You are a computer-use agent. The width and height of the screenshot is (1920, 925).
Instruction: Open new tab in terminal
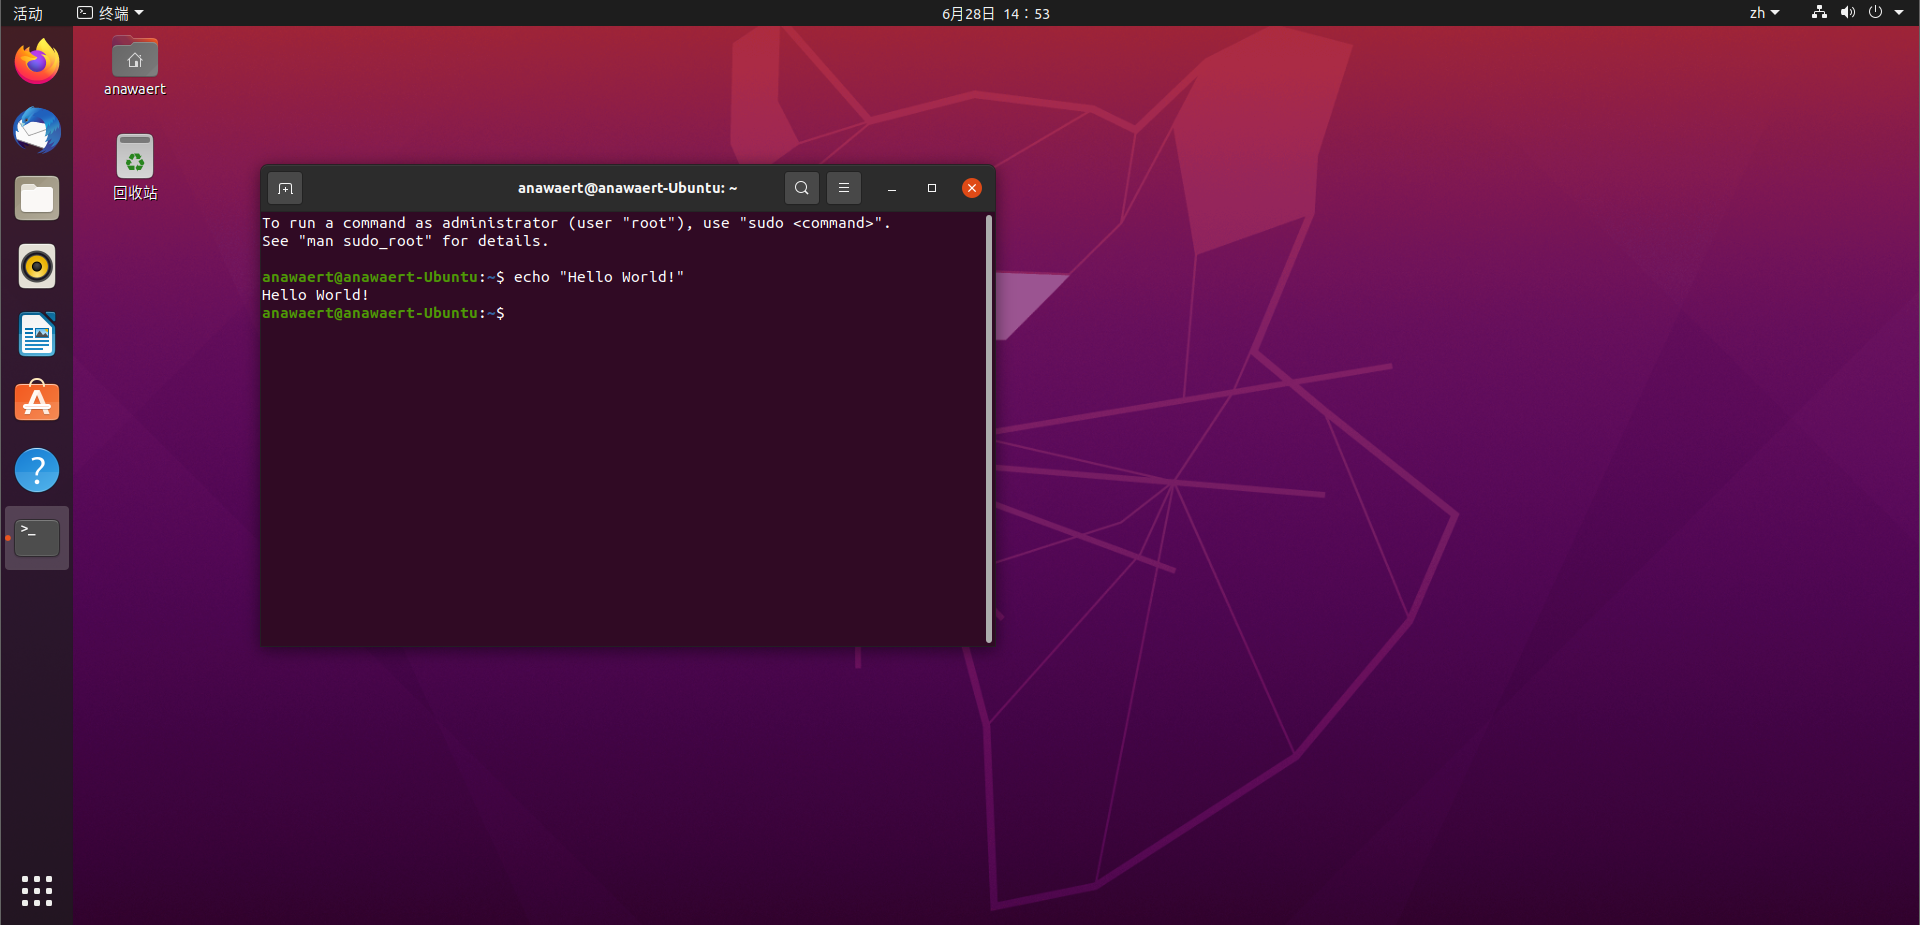[x=285, y=188]
